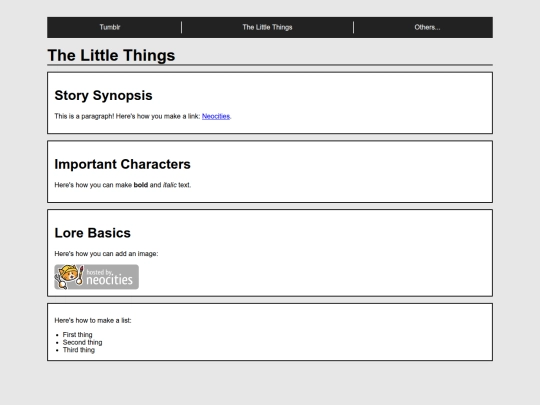Viewport: 540px width, 405px height.
Task: Select the 'Third thing' list item
Action: [79, 350]
